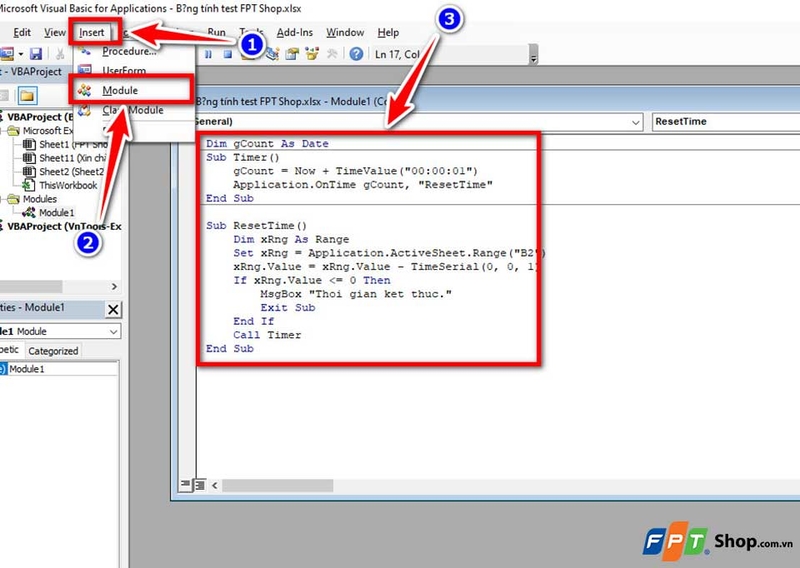The image size is (800, 568).
Task: Open the Object Browser toolbar icon
Action: (312, 54)
